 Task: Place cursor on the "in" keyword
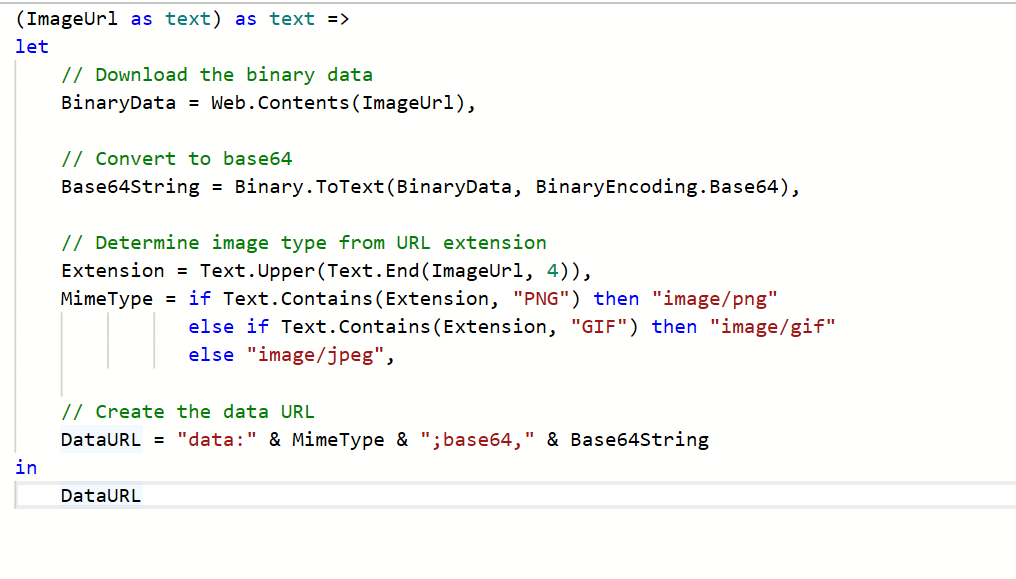[x=26, y=468]
